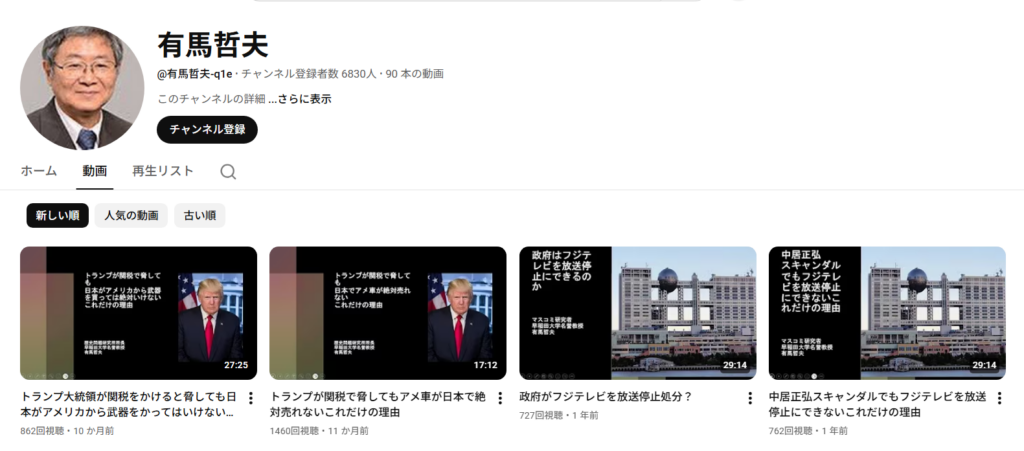Expand channel description with さらに表示
The image size is (1024, 451).
pos(299,99)
